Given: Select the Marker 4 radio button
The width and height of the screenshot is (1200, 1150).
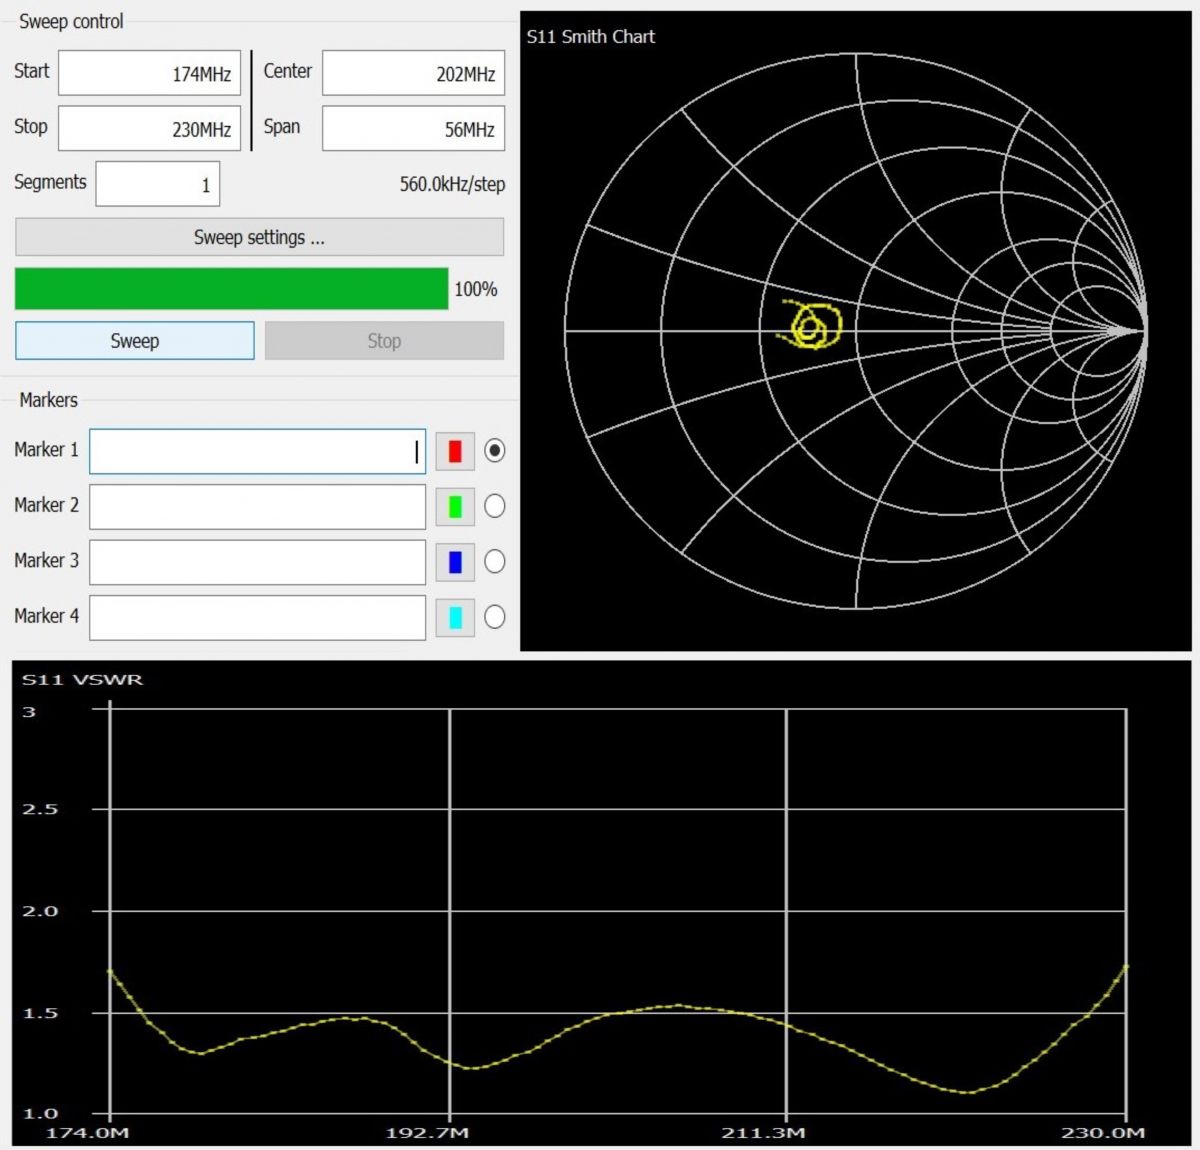Looking at the screenshot, I should click(494, 617).
